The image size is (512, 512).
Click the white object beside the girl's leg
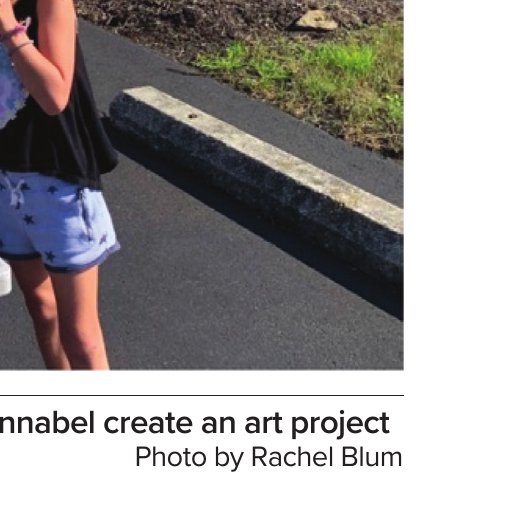coord(5,277)
